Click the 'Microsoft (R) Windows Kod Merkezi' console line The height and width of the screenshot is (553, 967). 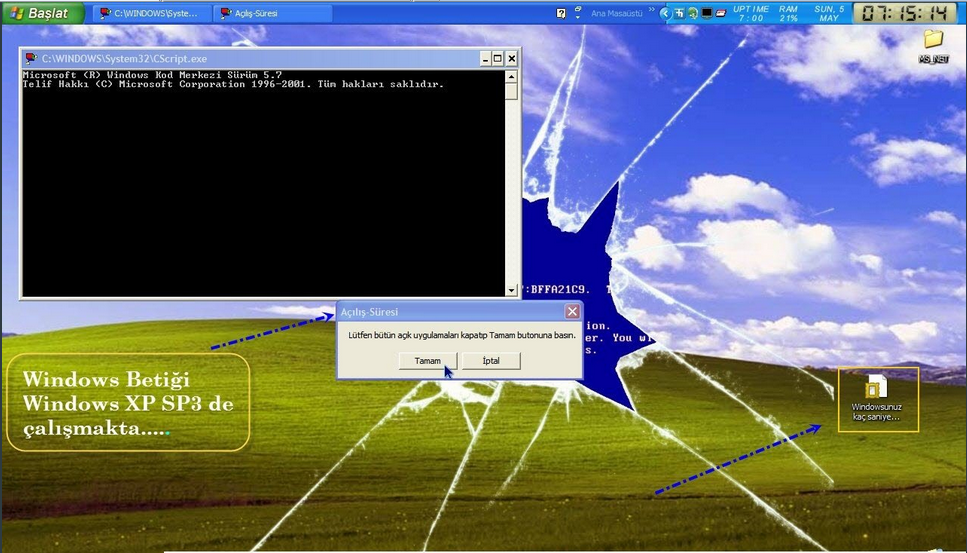(x=152, y=75)
